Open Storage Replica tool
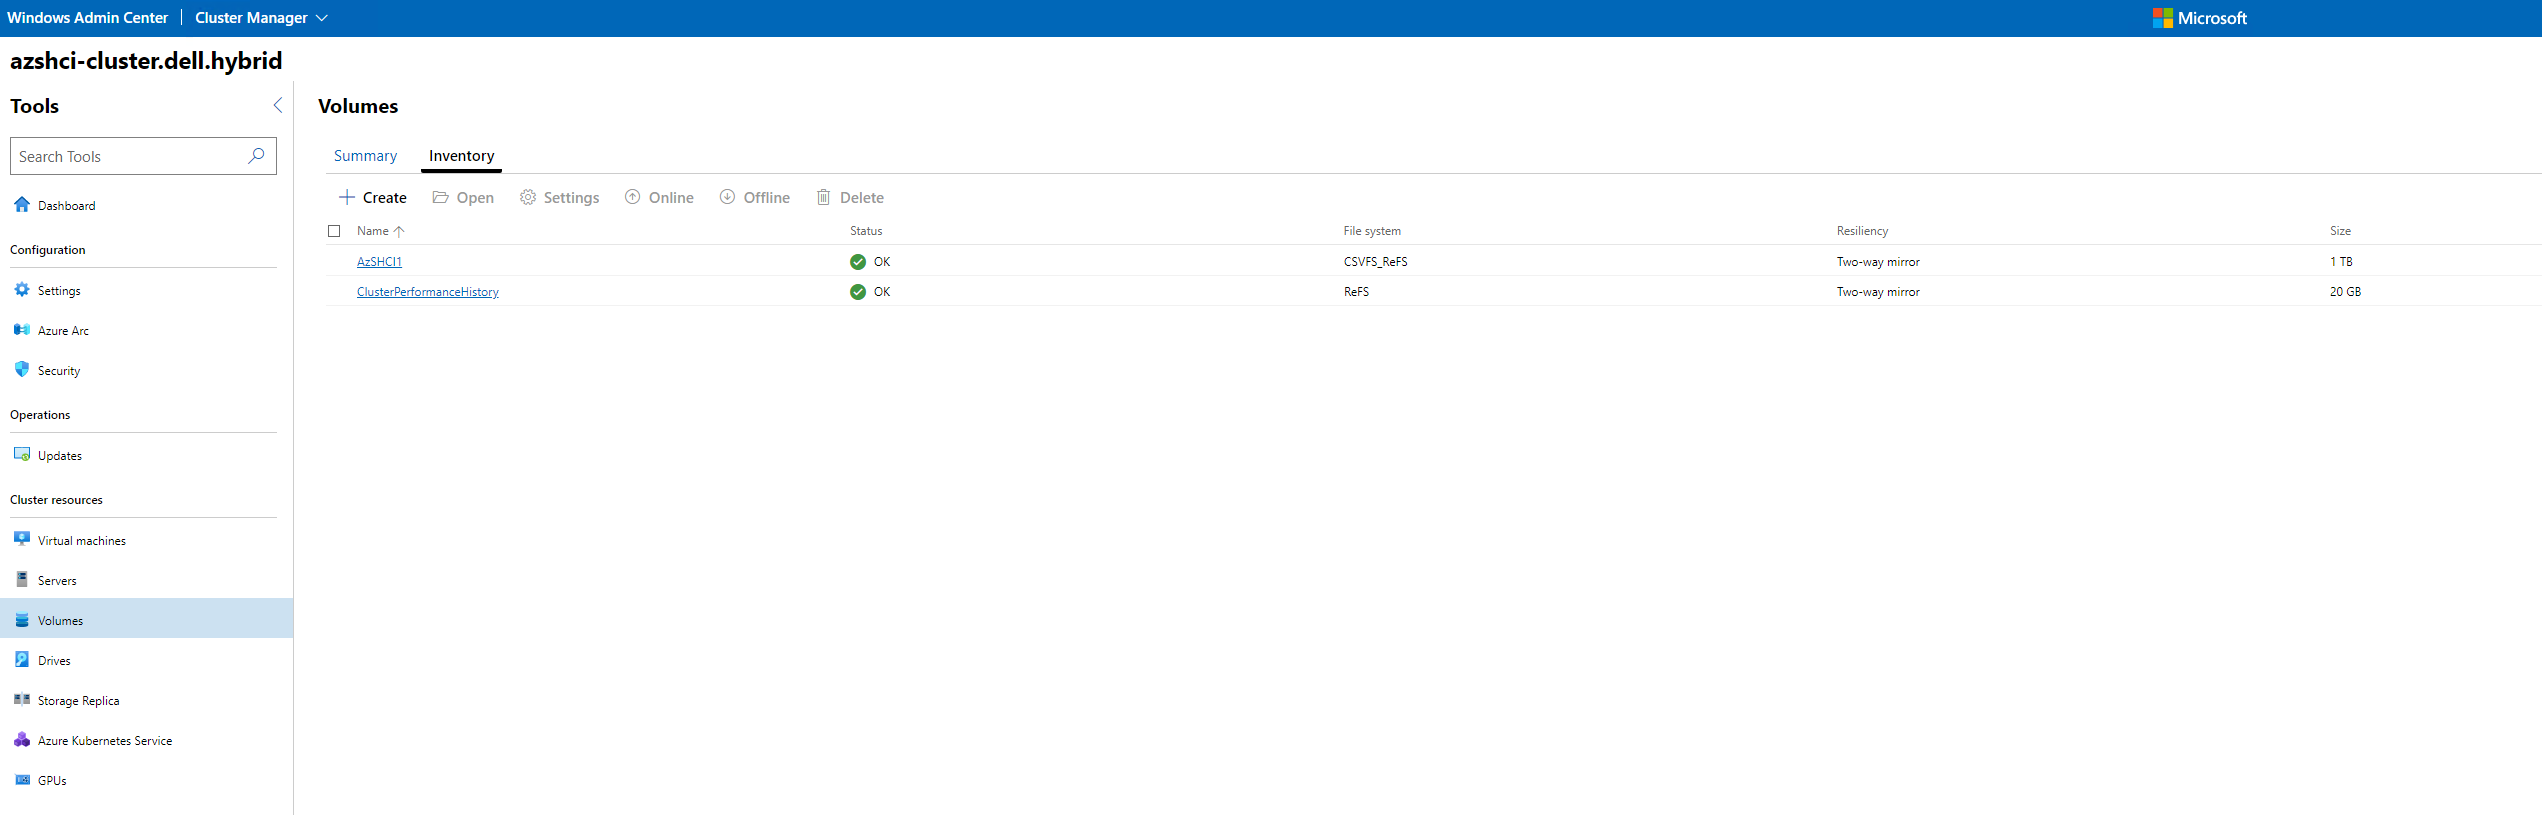The width and height of the screenshot is (2542, 815). (x=78, y=701)
